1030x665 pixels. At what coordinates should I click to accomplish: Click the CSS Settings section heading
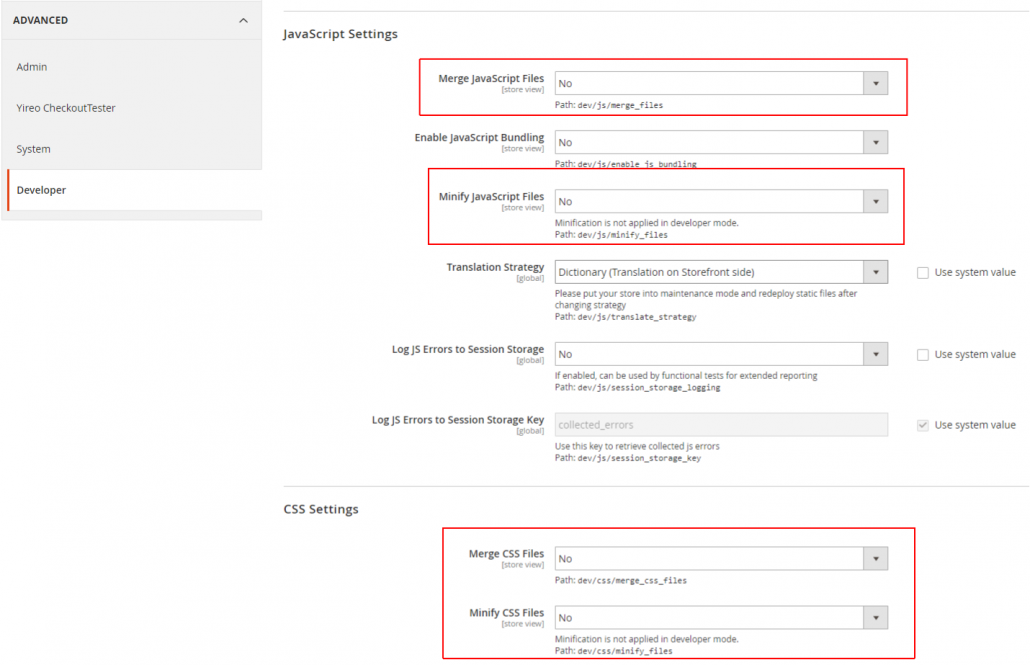[x=320, y=509]
